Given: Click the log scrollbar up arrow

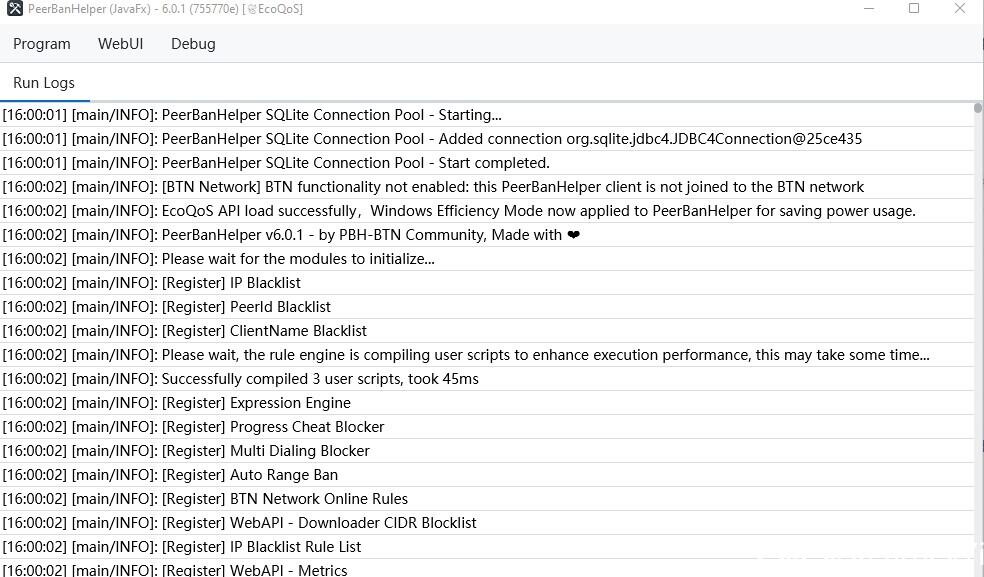Looking at the screenshot, I should [x=978, y=108].
